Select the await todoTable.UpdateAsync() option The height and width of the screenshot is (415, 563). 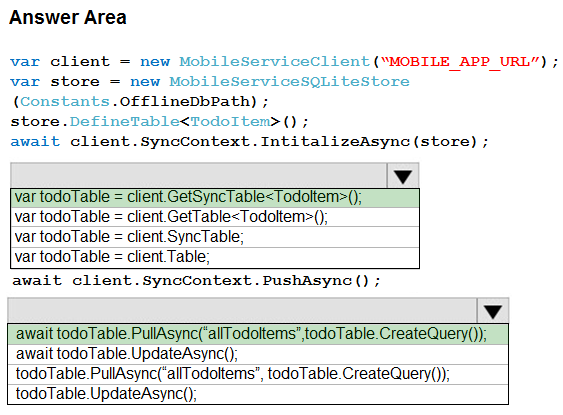(258, 354)
